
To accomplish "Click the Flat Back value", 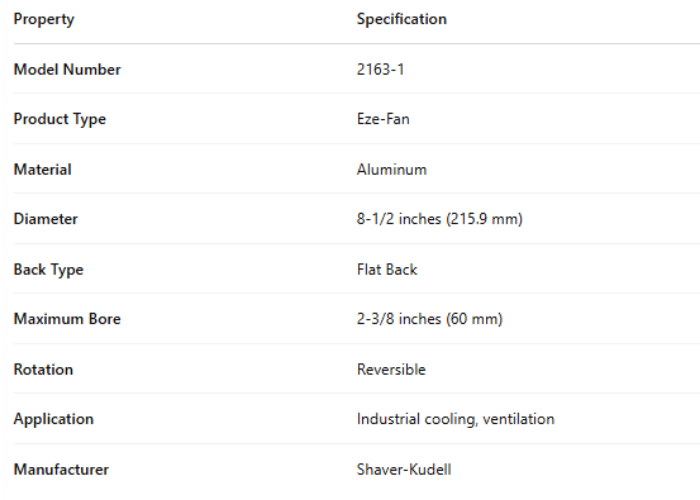I will [387, 269].
